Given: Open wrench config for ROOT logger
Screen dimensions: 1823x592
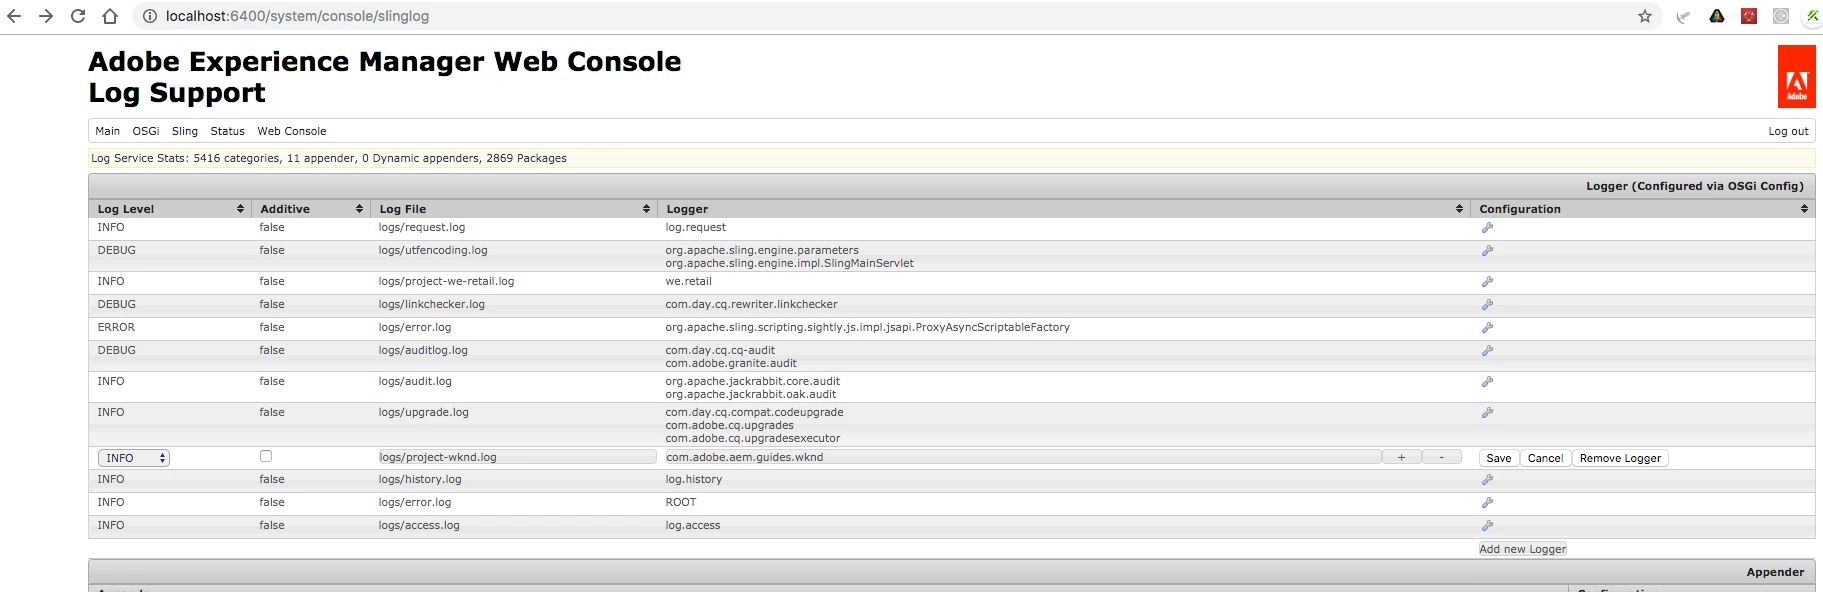Looking at the screenshot, I should click(x=1487, y=503).
